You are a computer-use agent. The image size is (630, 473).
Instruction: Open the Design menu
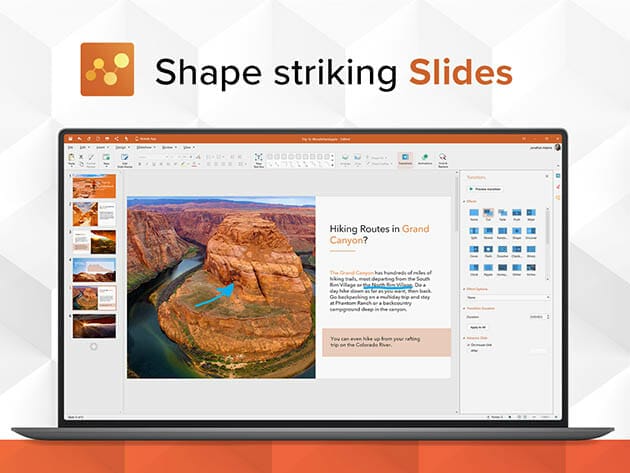120,146
